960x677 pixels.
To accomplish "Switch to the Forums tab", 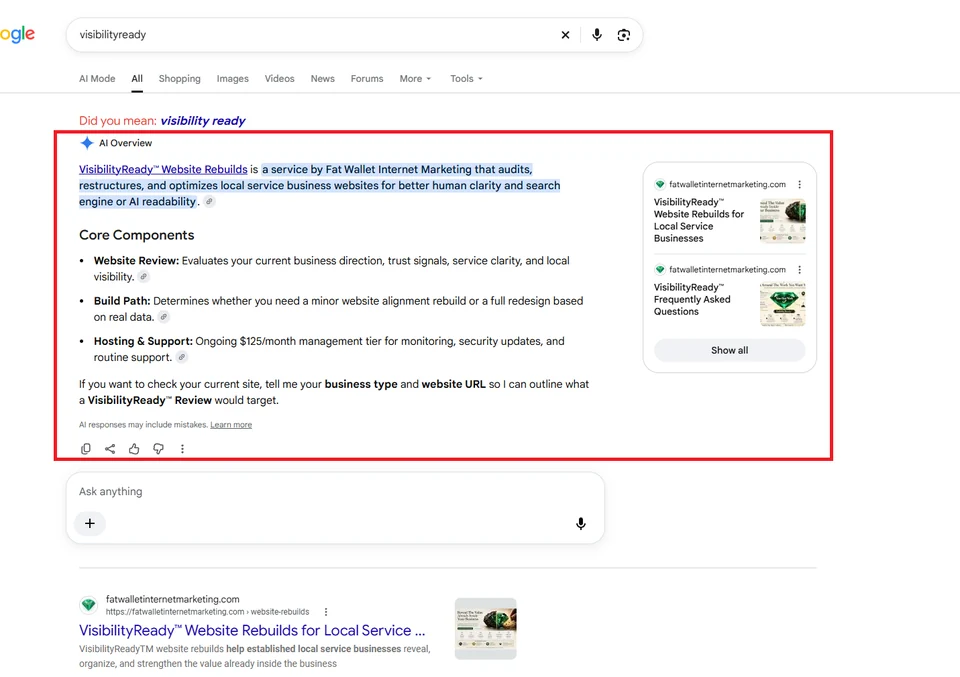I will [x=367, y=79].
